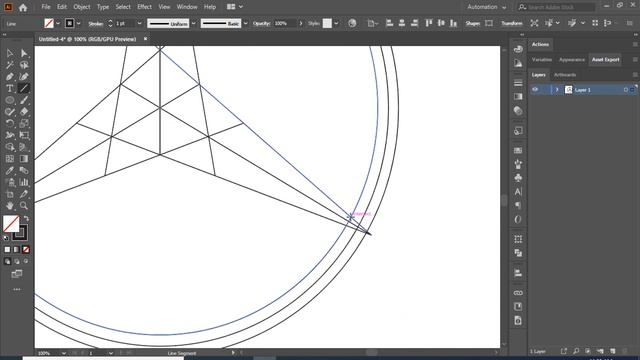Select the Symbol Sprayer tool
This screenshot has height=360, width=640.
(10, 182)
